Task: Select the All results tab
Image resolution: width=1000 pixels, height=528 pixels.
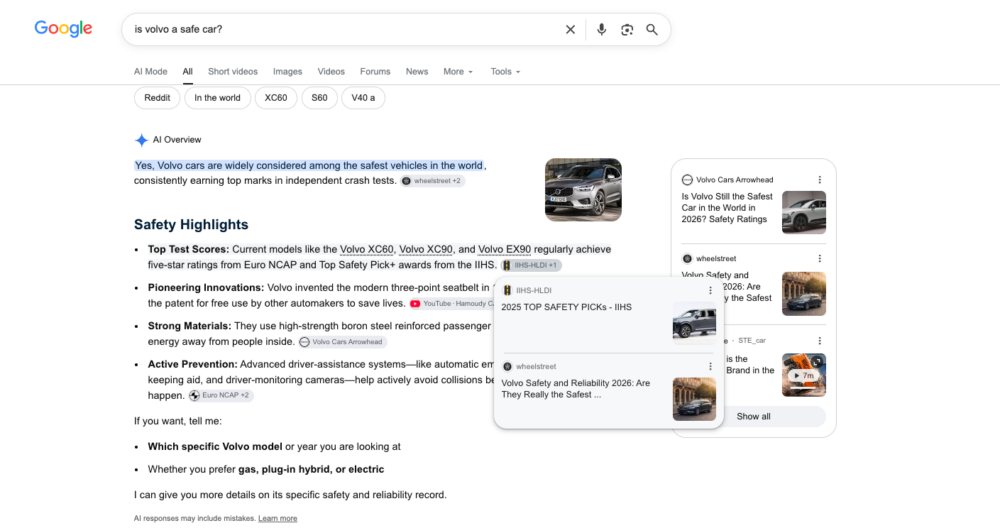Action: [x=188, y=71]
